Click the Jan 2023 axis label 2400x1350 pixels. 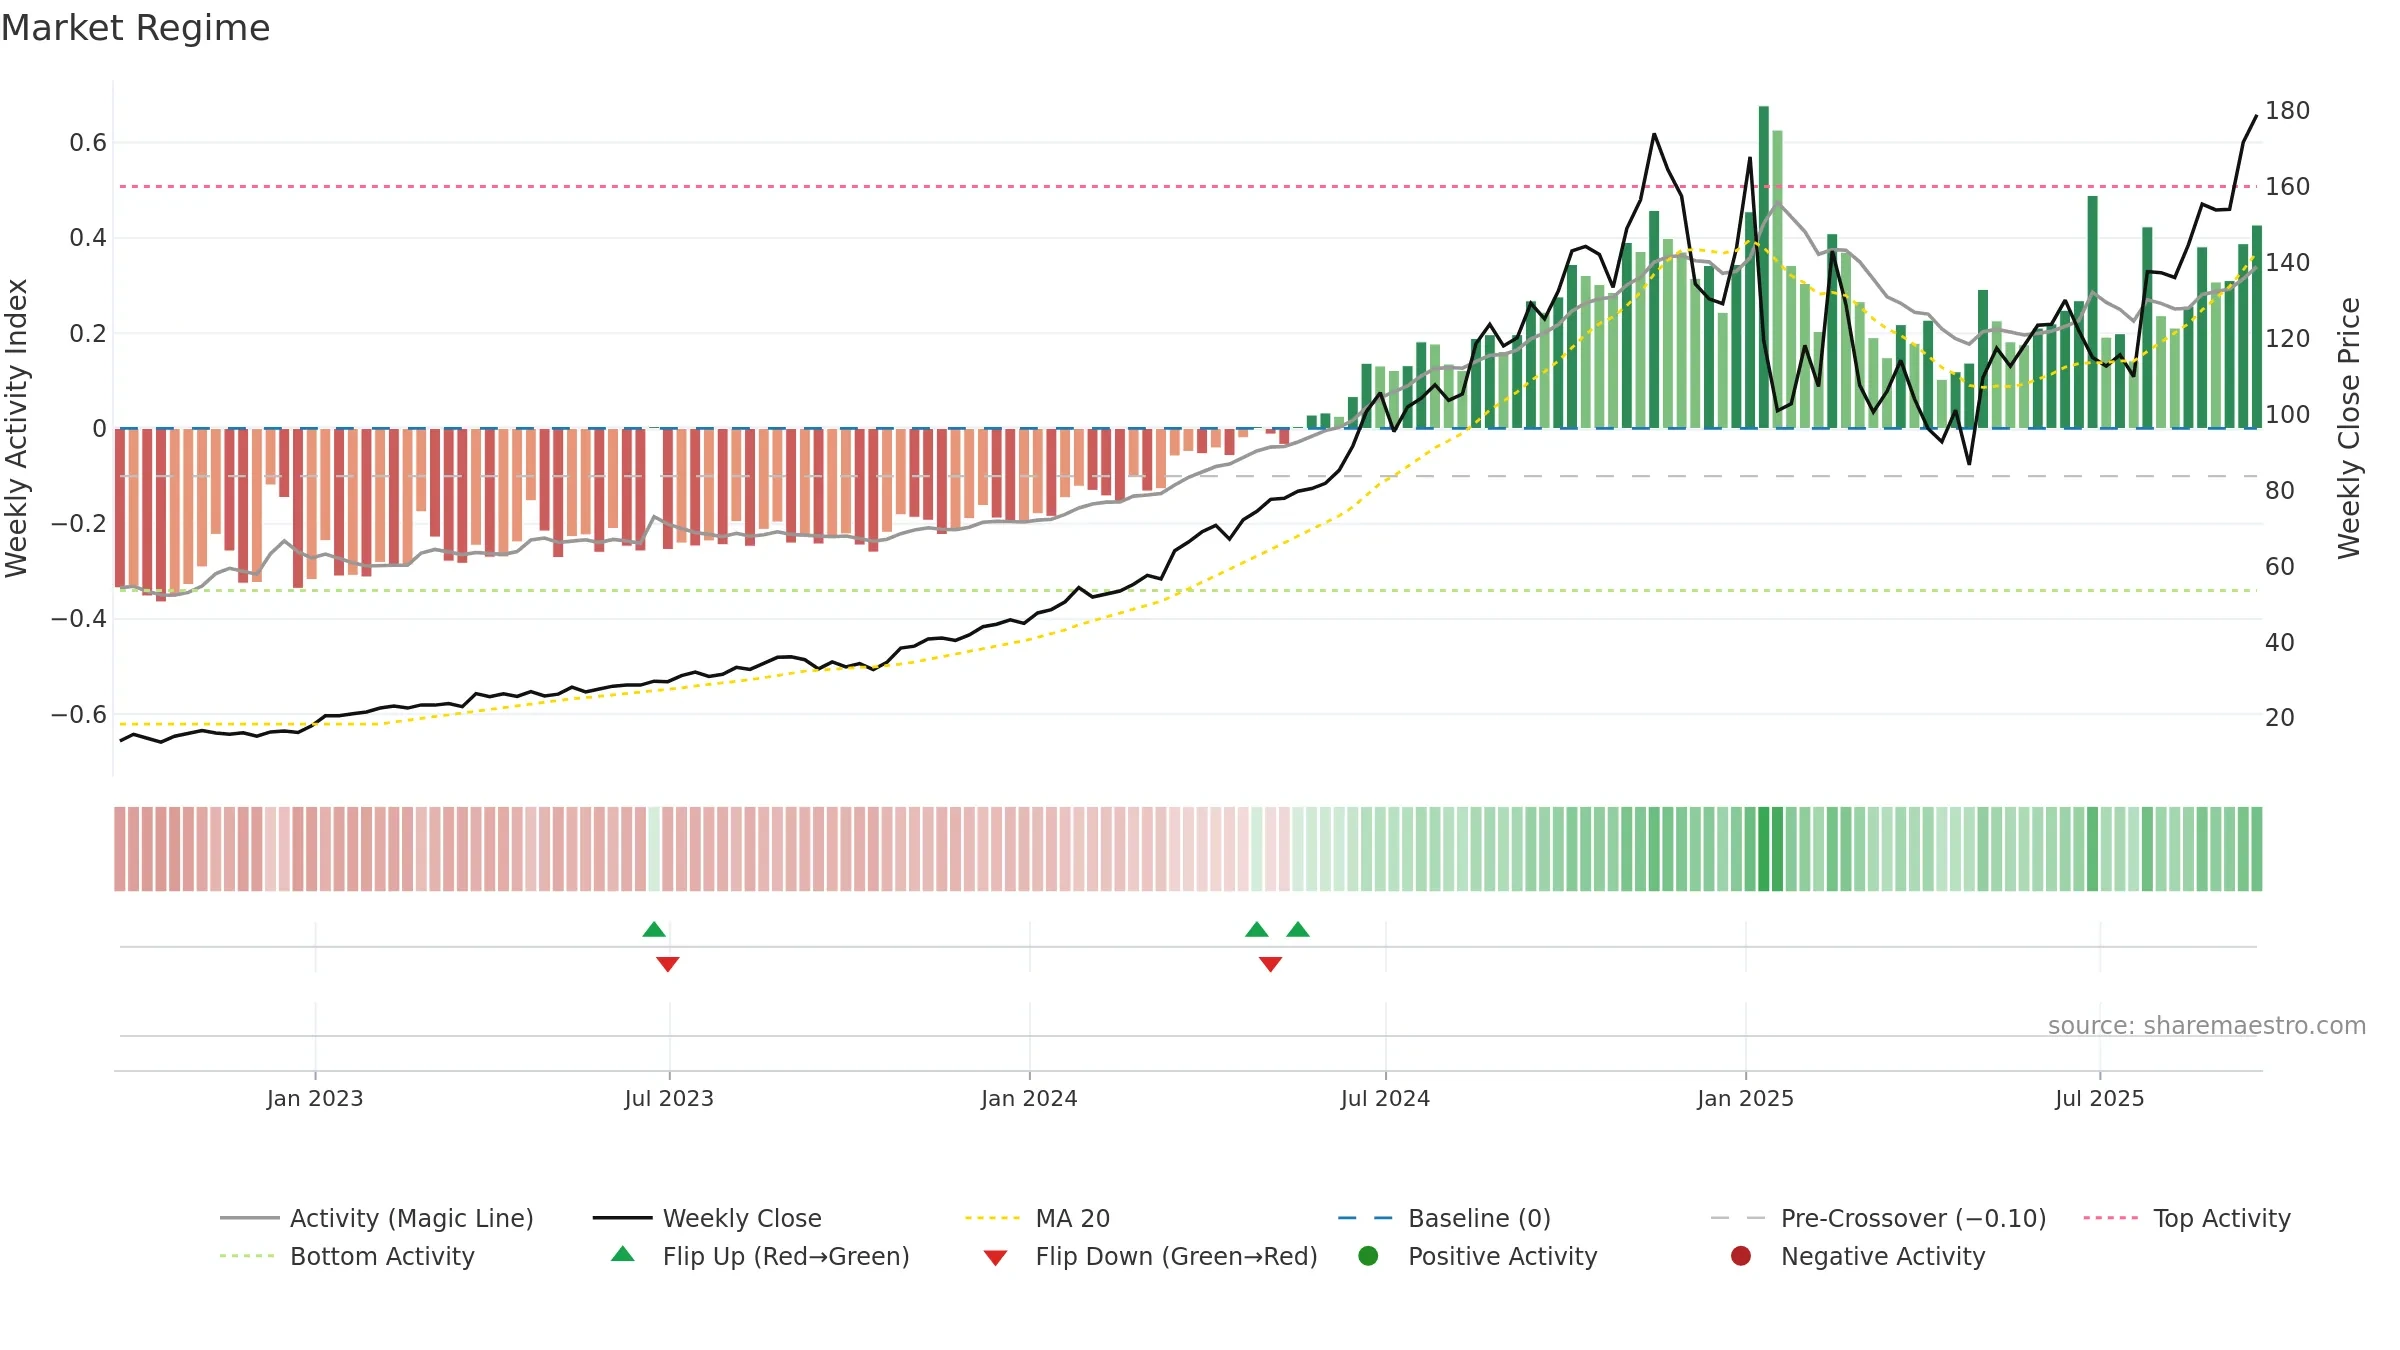(x=315, y=1099)
